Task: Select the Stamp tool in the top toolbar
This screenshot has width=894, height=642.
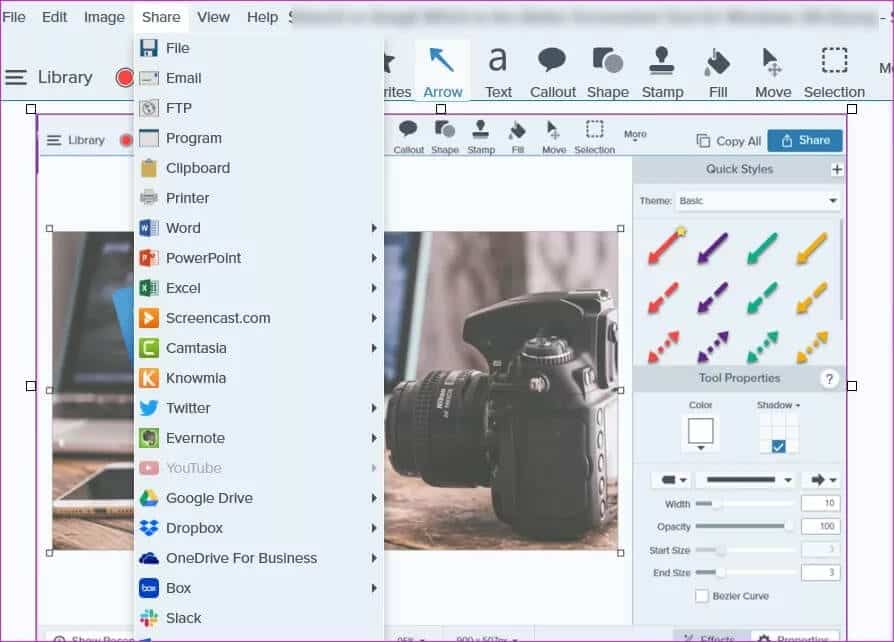Action: point(662,72)
